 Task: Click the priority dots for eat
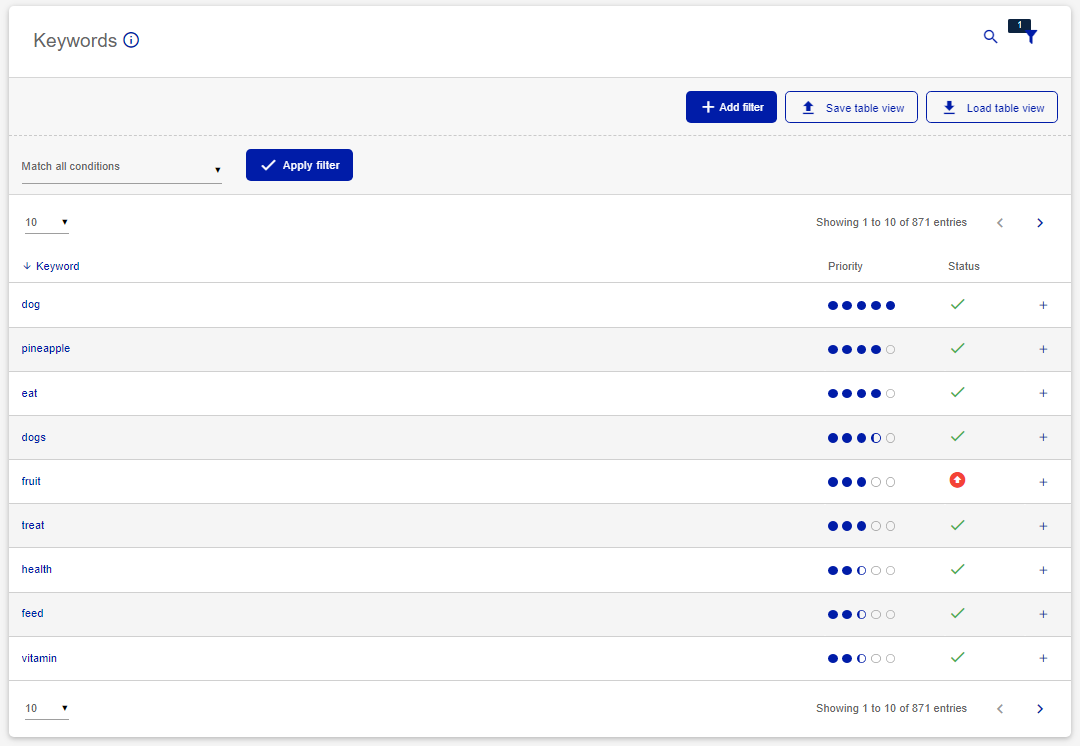tap(861, 393)
